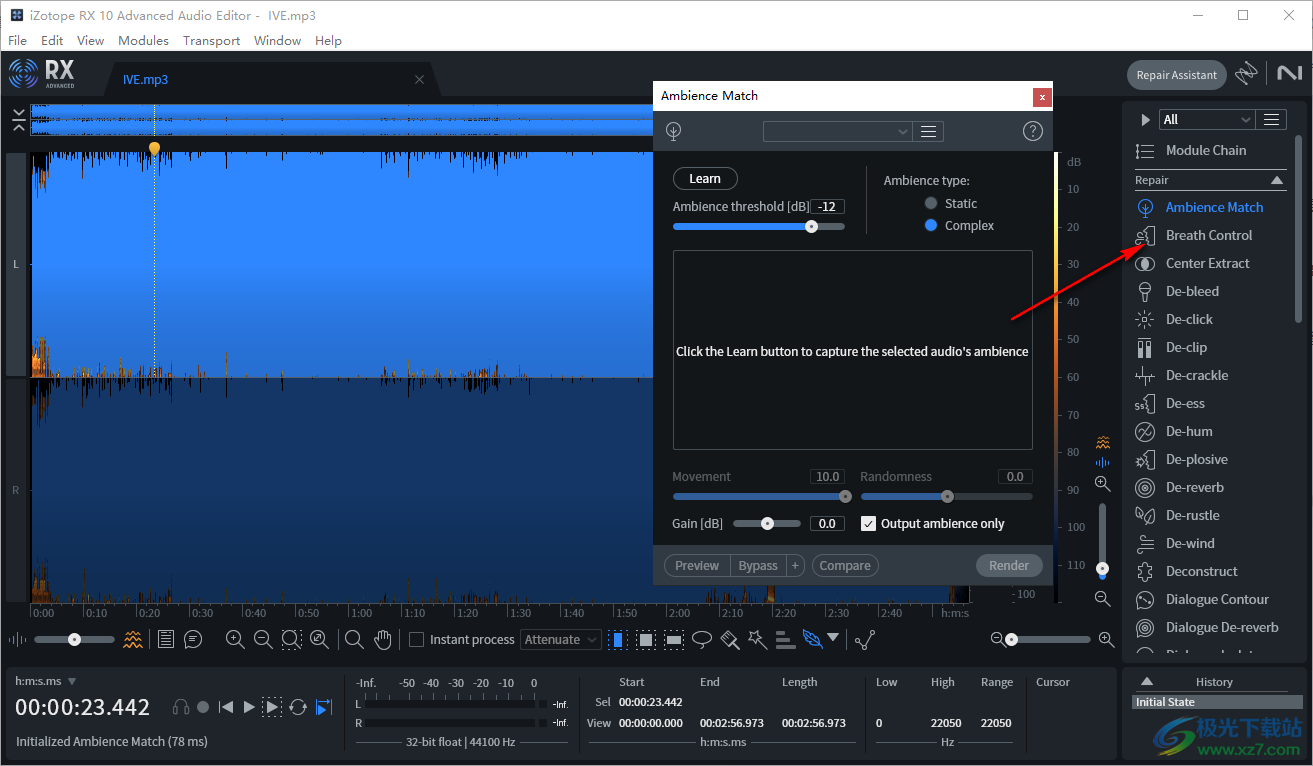Select the Lasso selection tool

(703, 639)
